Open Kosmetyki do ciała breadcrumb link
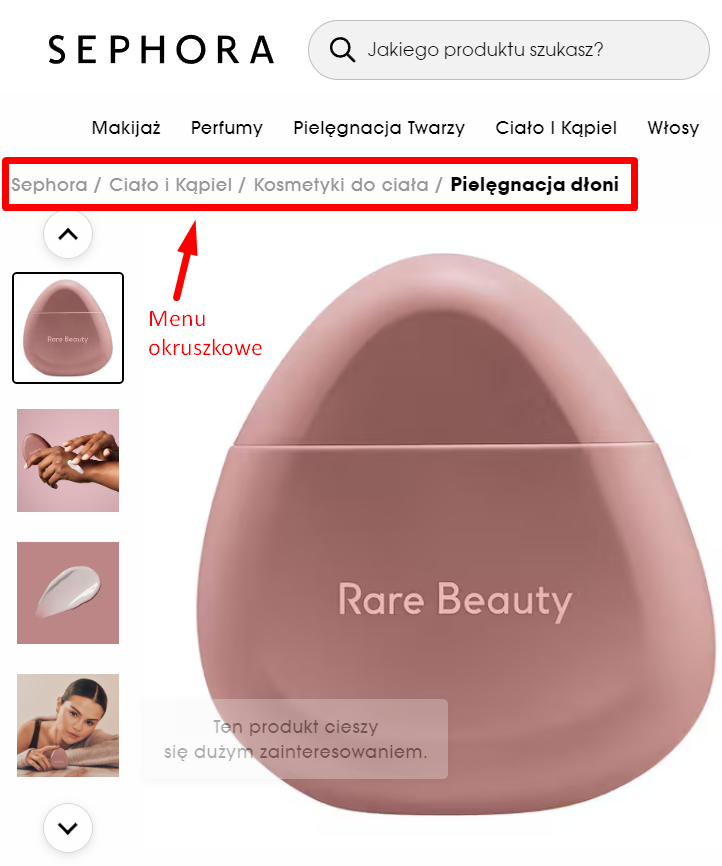The image size is (722, 866). (x=341, y=184)
